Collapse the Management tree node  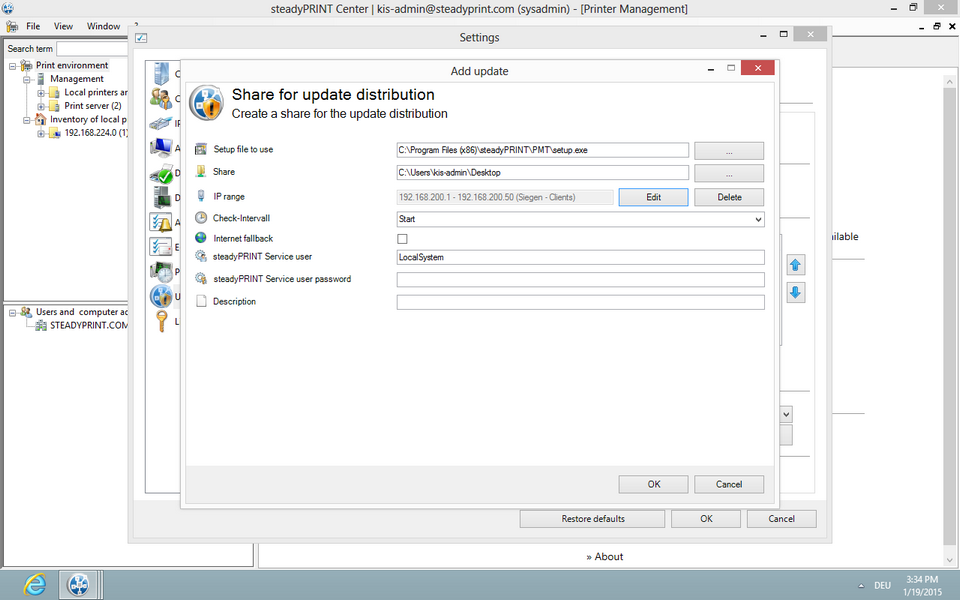tap(27, 79)
